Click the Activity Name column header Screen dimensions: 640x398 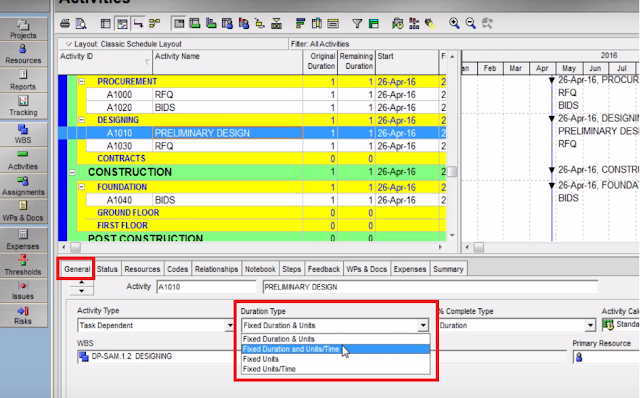click(228, 62)
